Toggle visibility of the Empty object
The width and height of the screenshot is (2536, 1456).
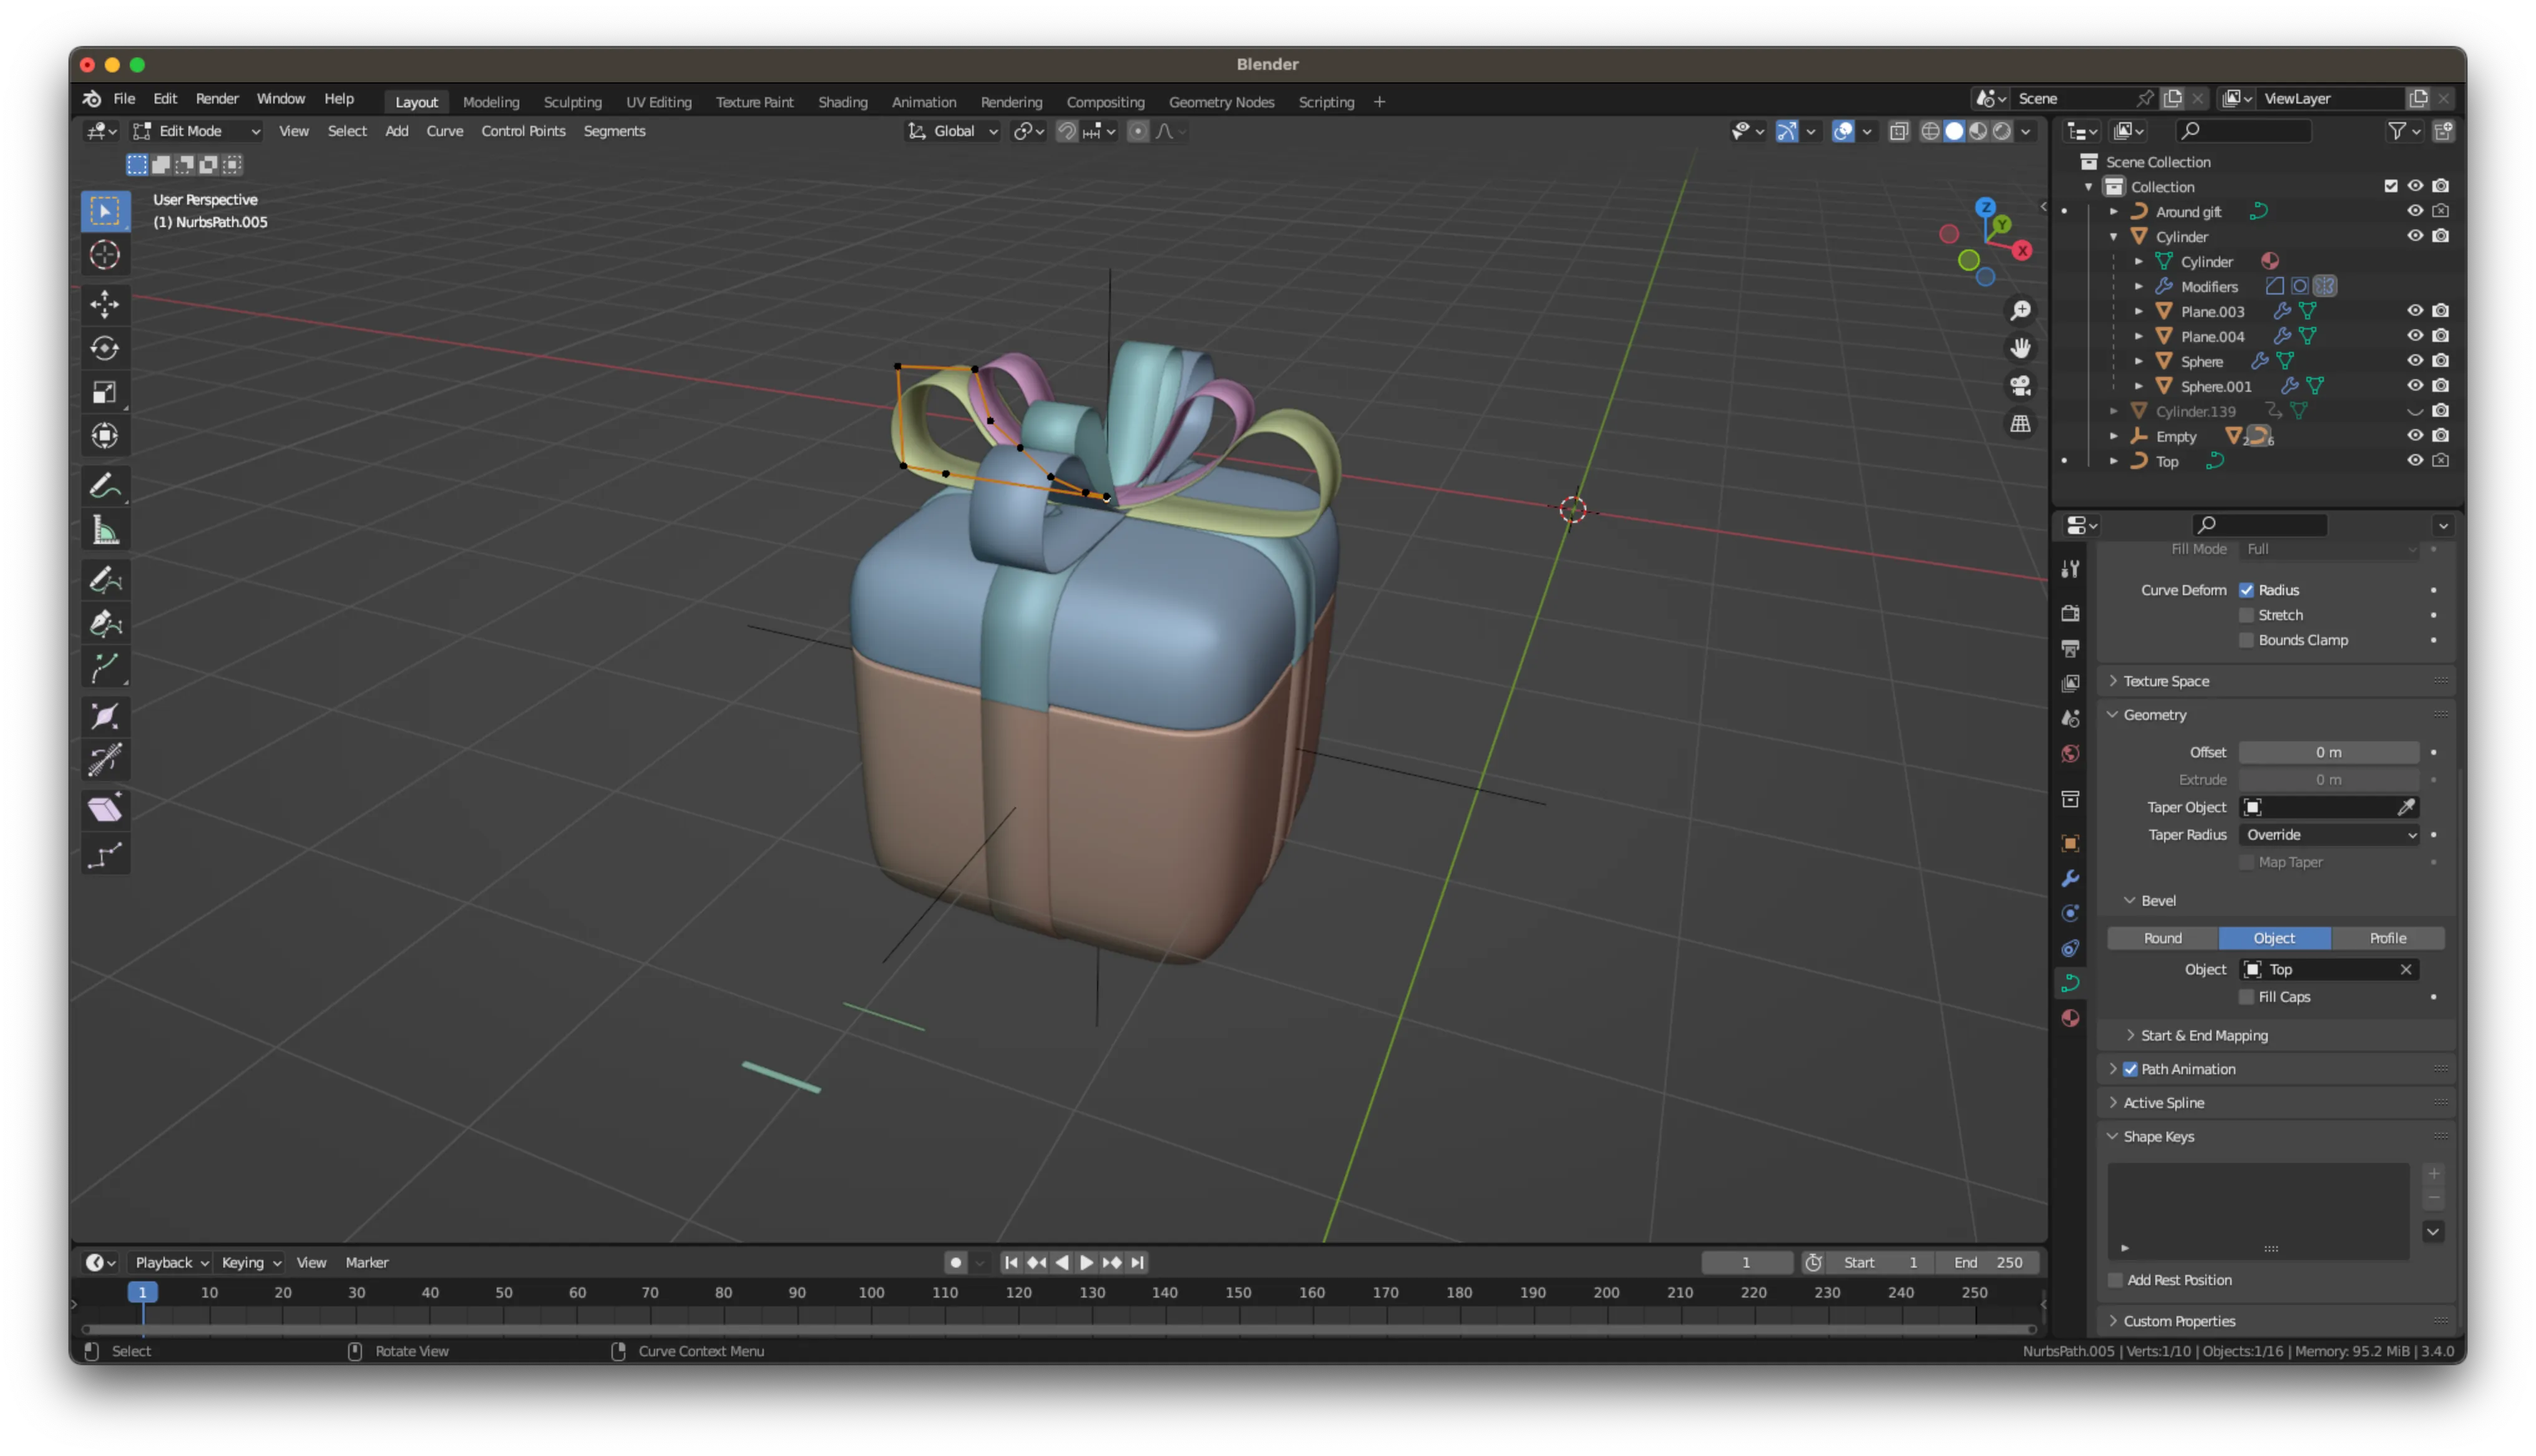(x=2414, y=436)
